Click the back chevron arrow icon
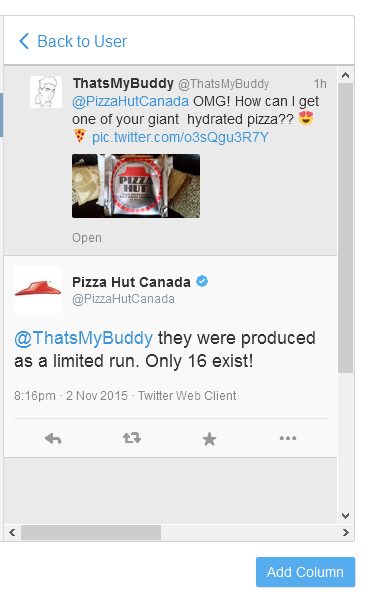Screen dimensions: 368x598 pos(24,41)
